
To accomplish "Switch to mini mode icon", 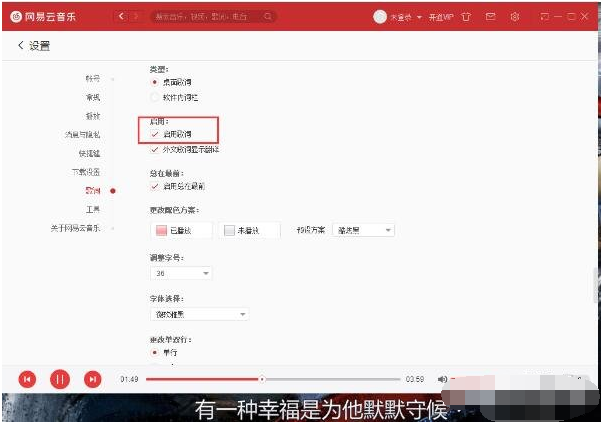I will [544, 17].
